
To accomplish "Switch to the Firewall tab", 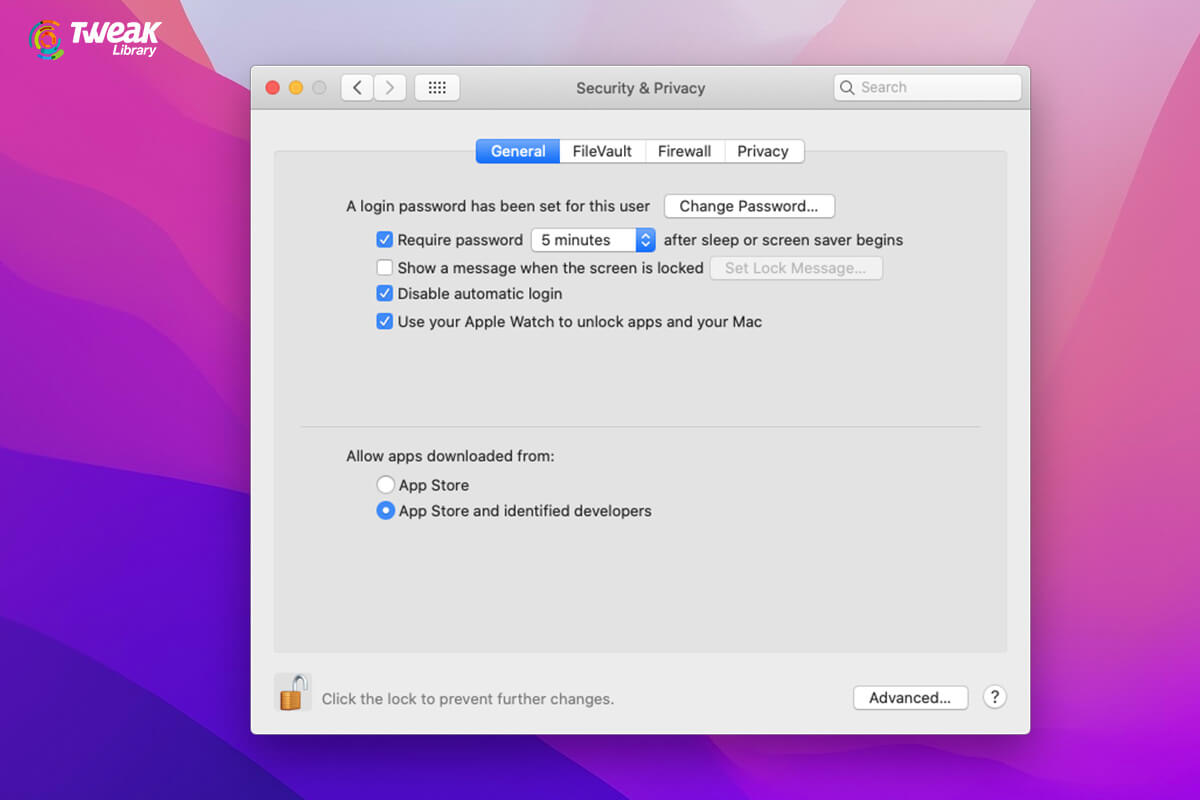I will tap(684, 151).
